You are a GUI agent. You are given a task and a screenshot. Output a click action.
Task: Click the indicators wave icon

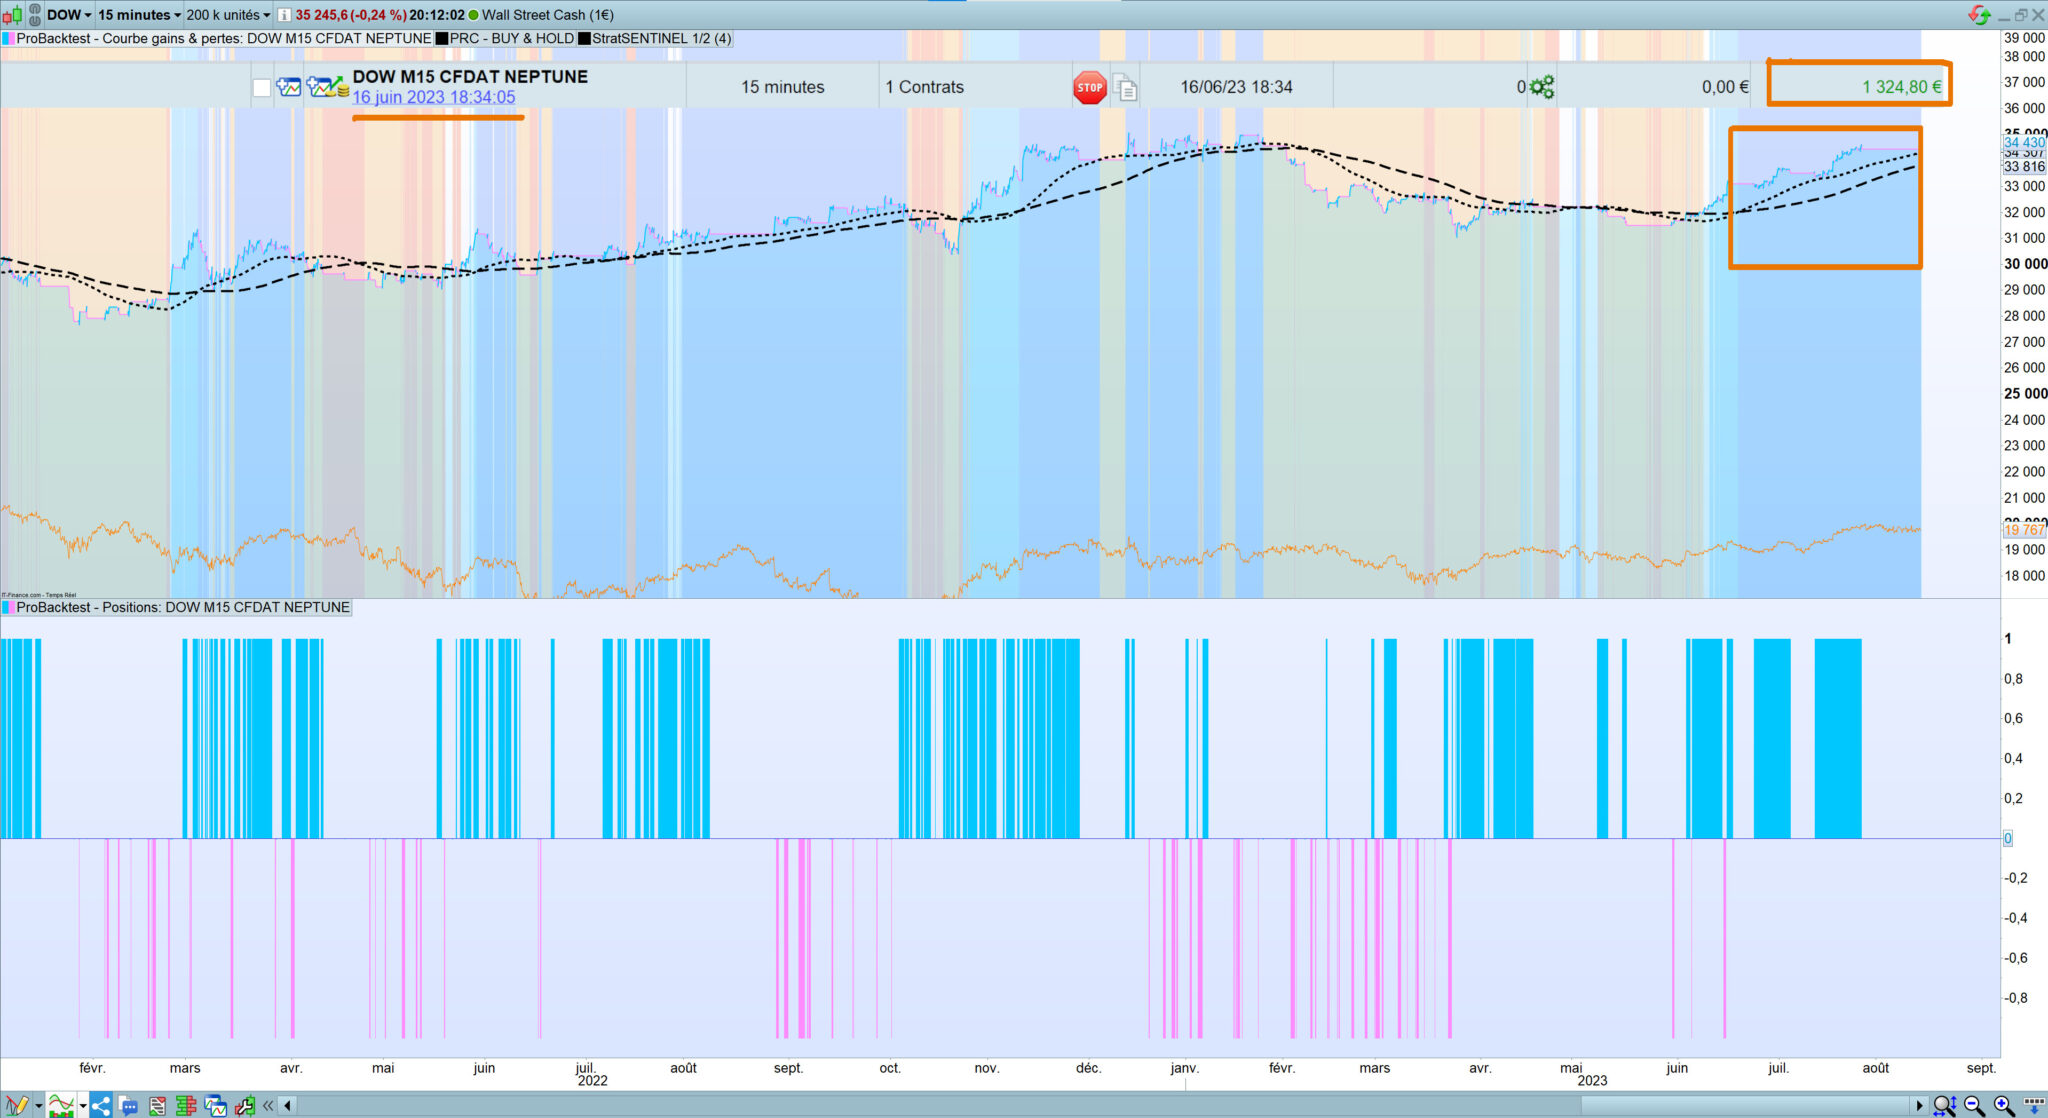pos(61,1105)
